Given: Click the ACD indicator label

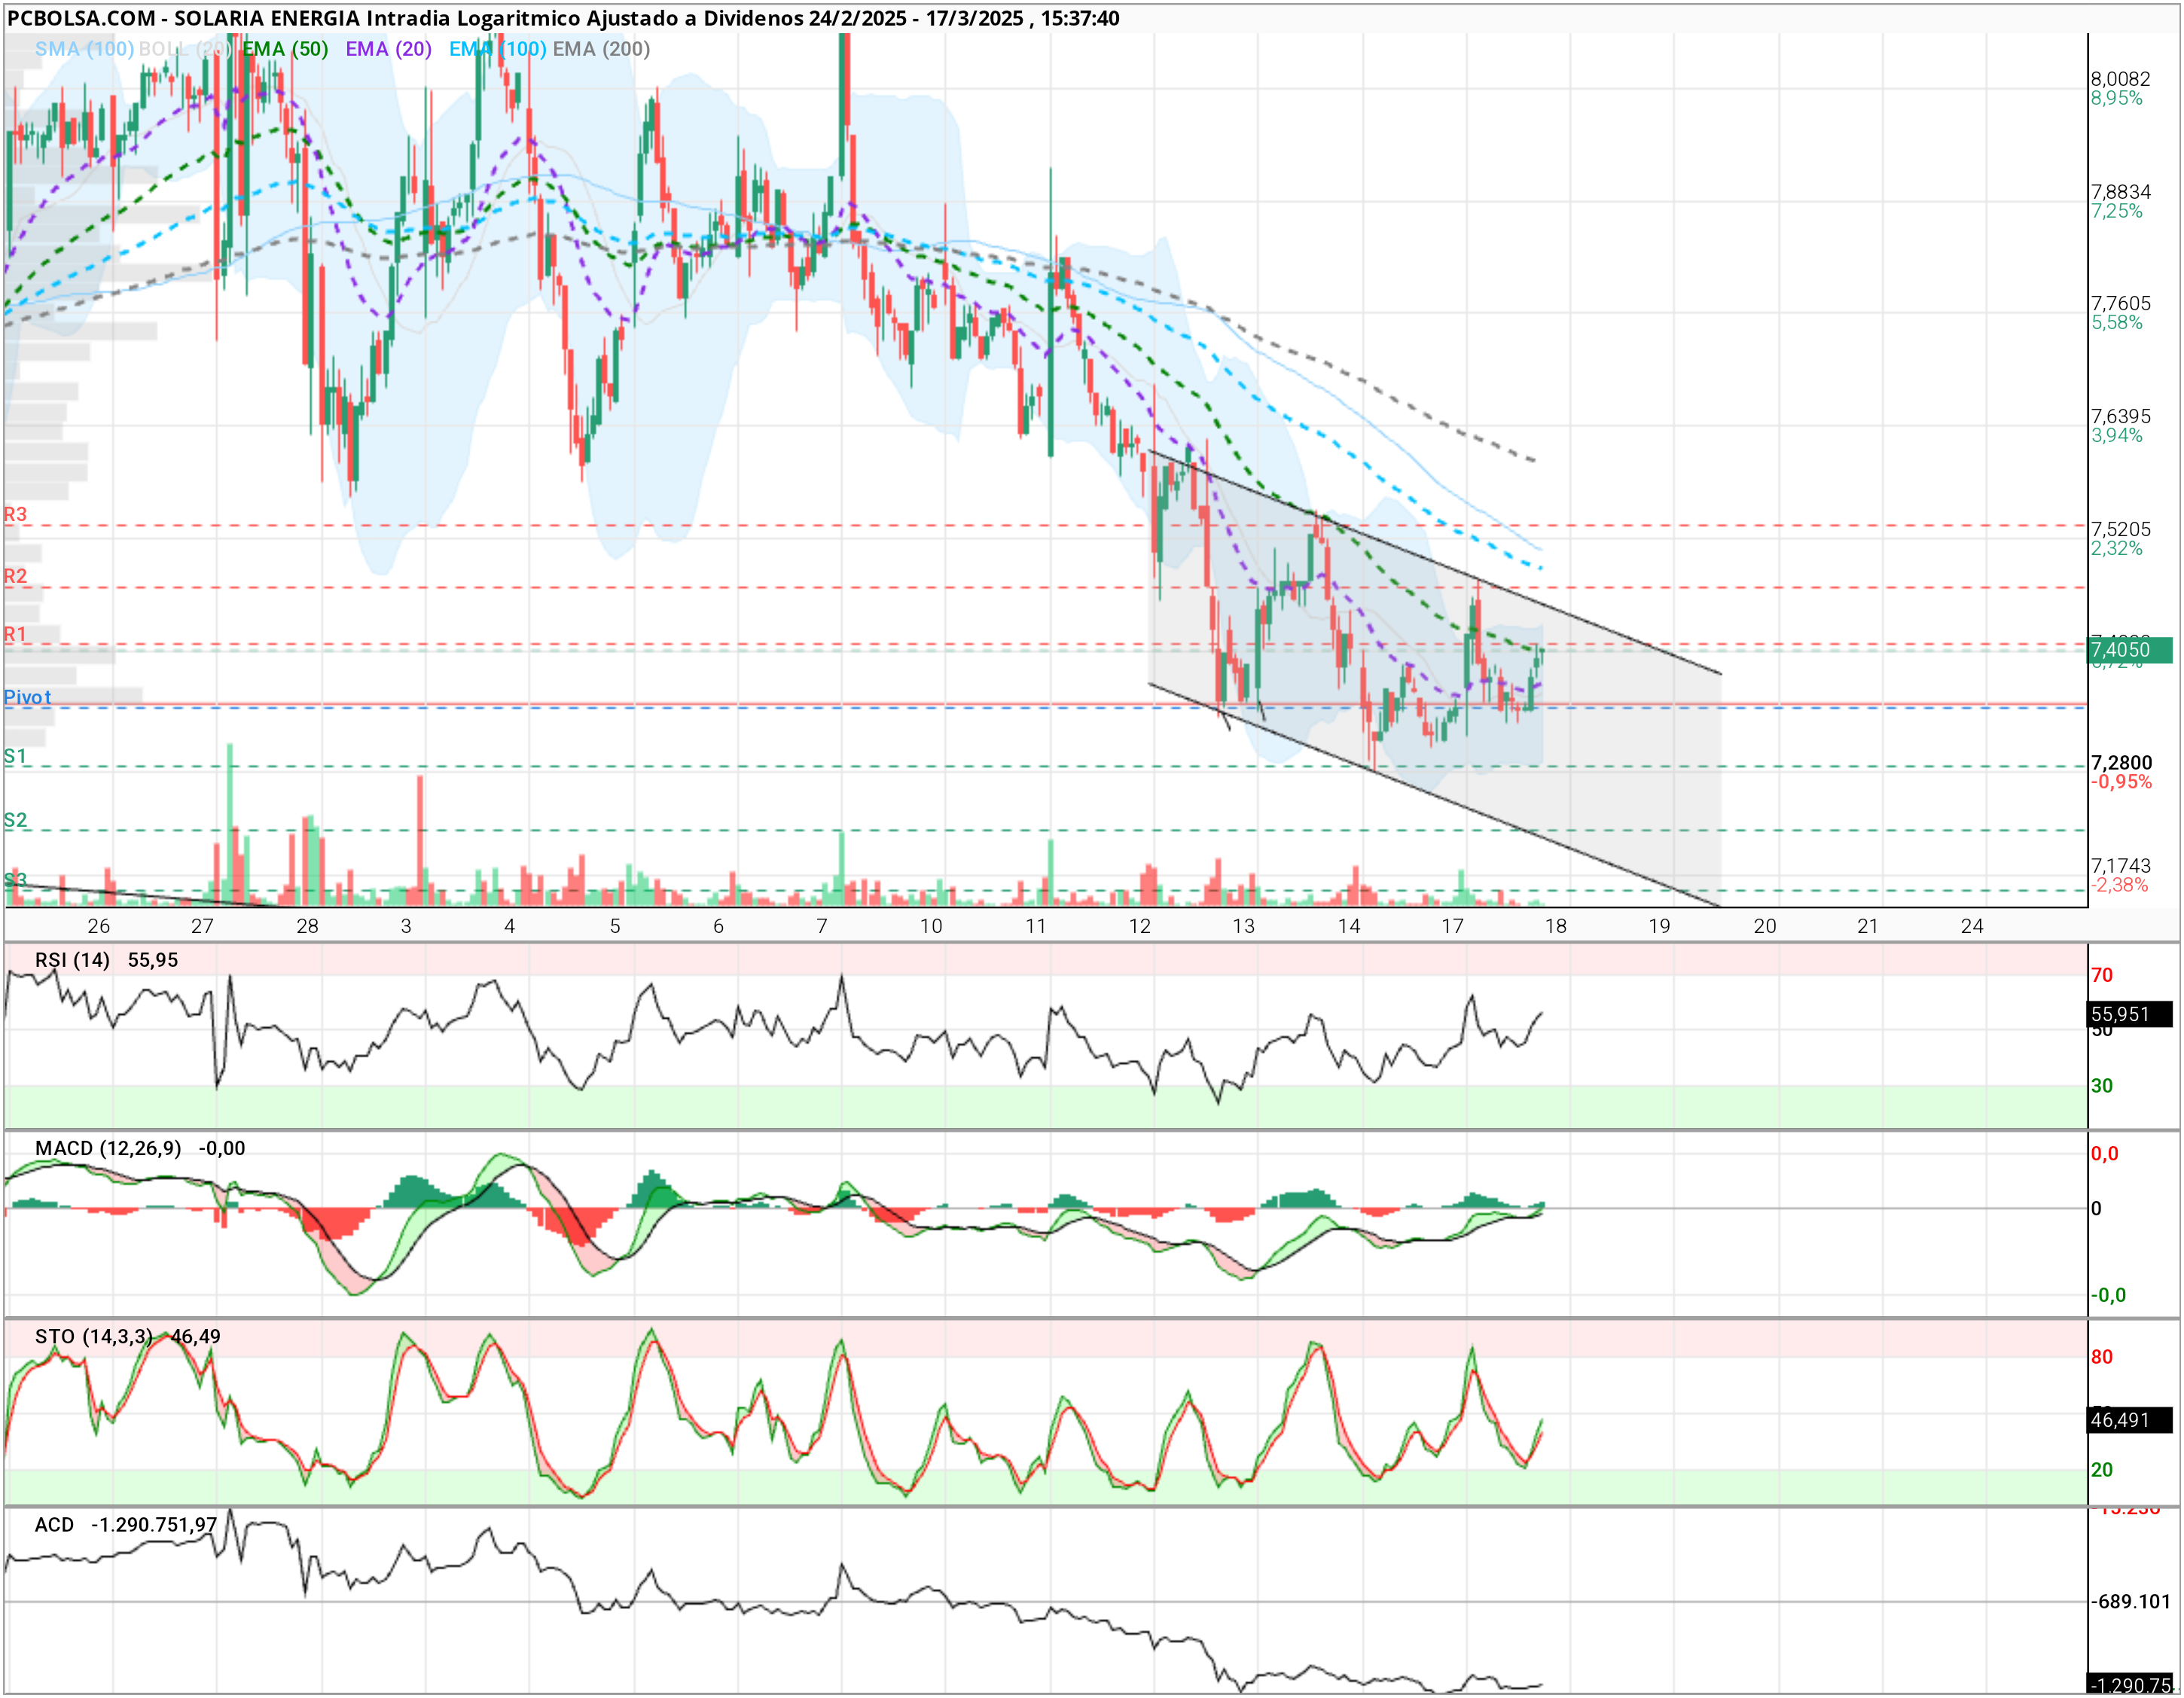Looking at the screenshot, I should 54,1524.
